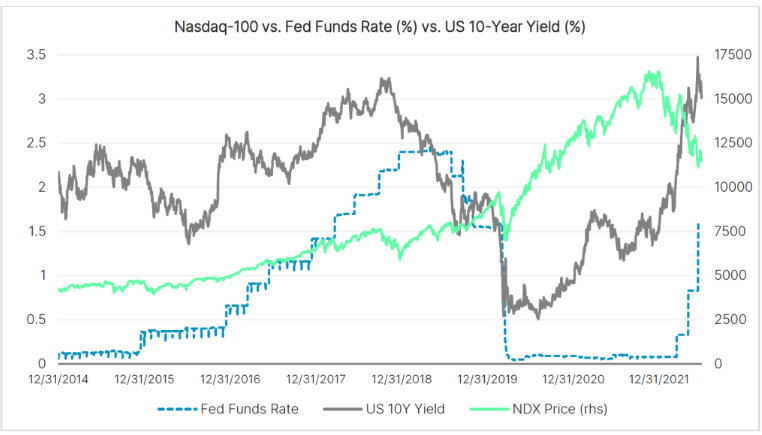762x435 pixels.
Task: Click the 2500 label on right axis
Action: [728, 319]
